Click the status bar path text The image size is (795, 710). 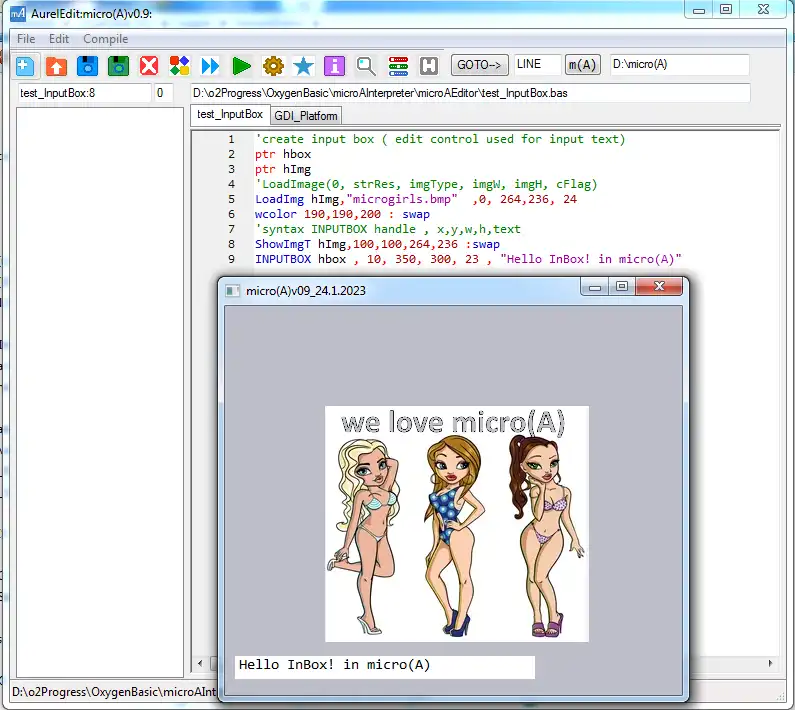point(114,692)
